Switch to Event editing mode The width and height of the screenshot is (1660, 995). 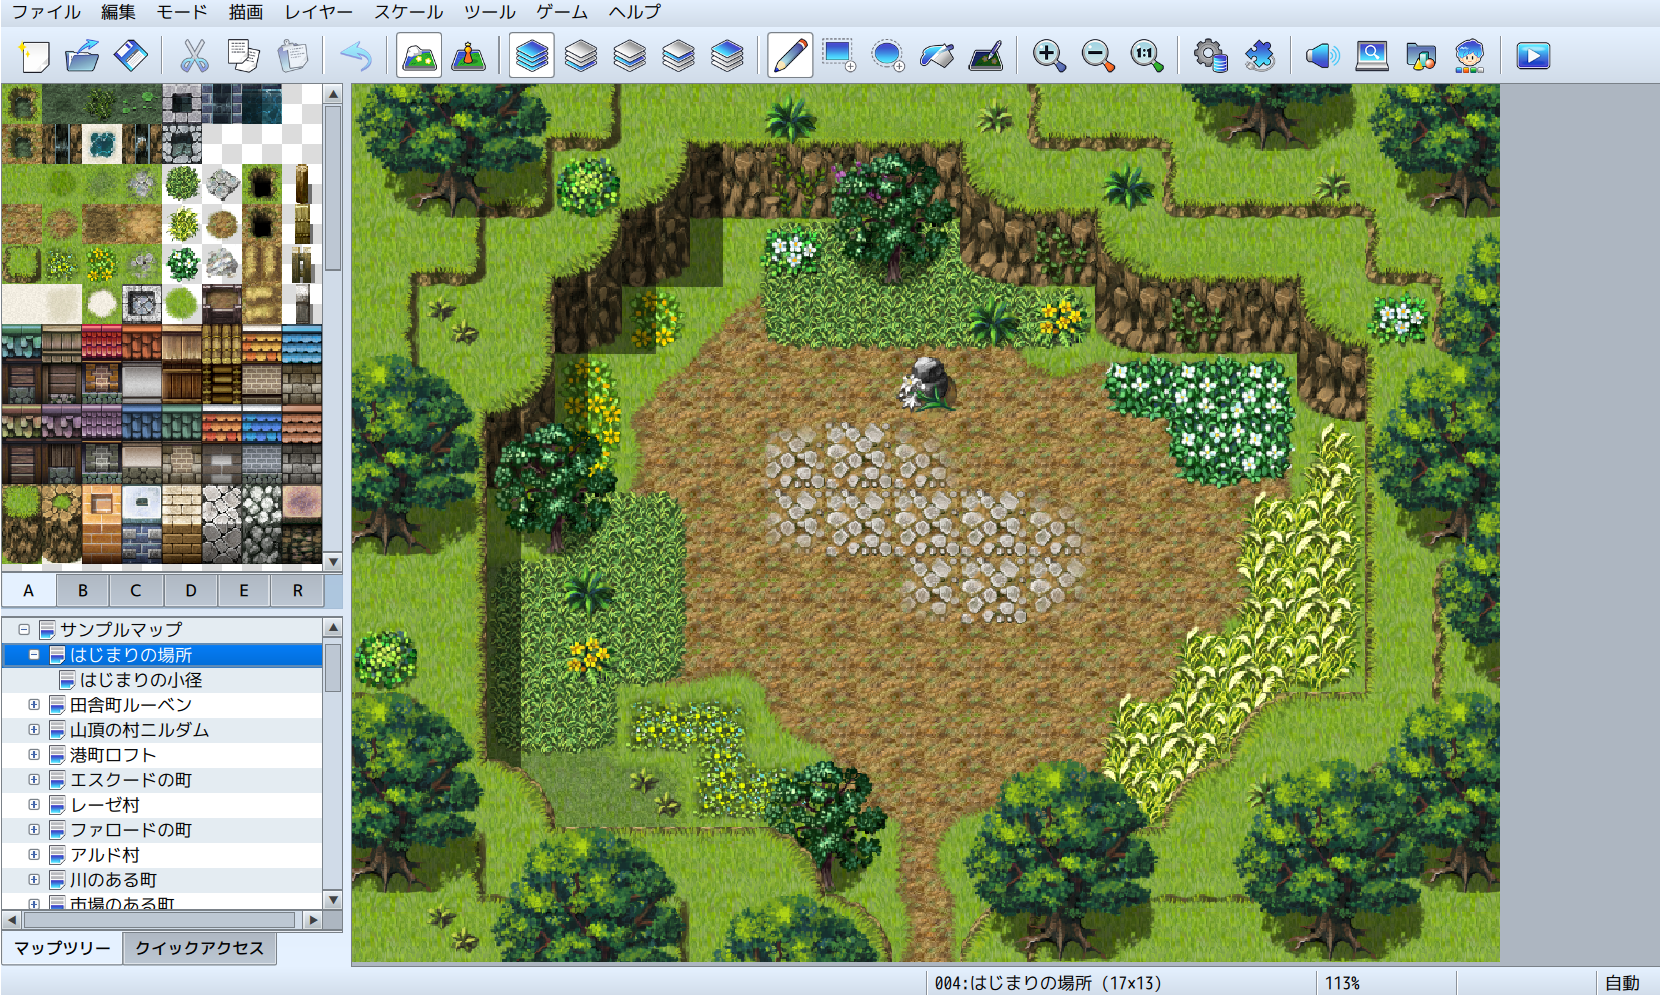[468, 56]
